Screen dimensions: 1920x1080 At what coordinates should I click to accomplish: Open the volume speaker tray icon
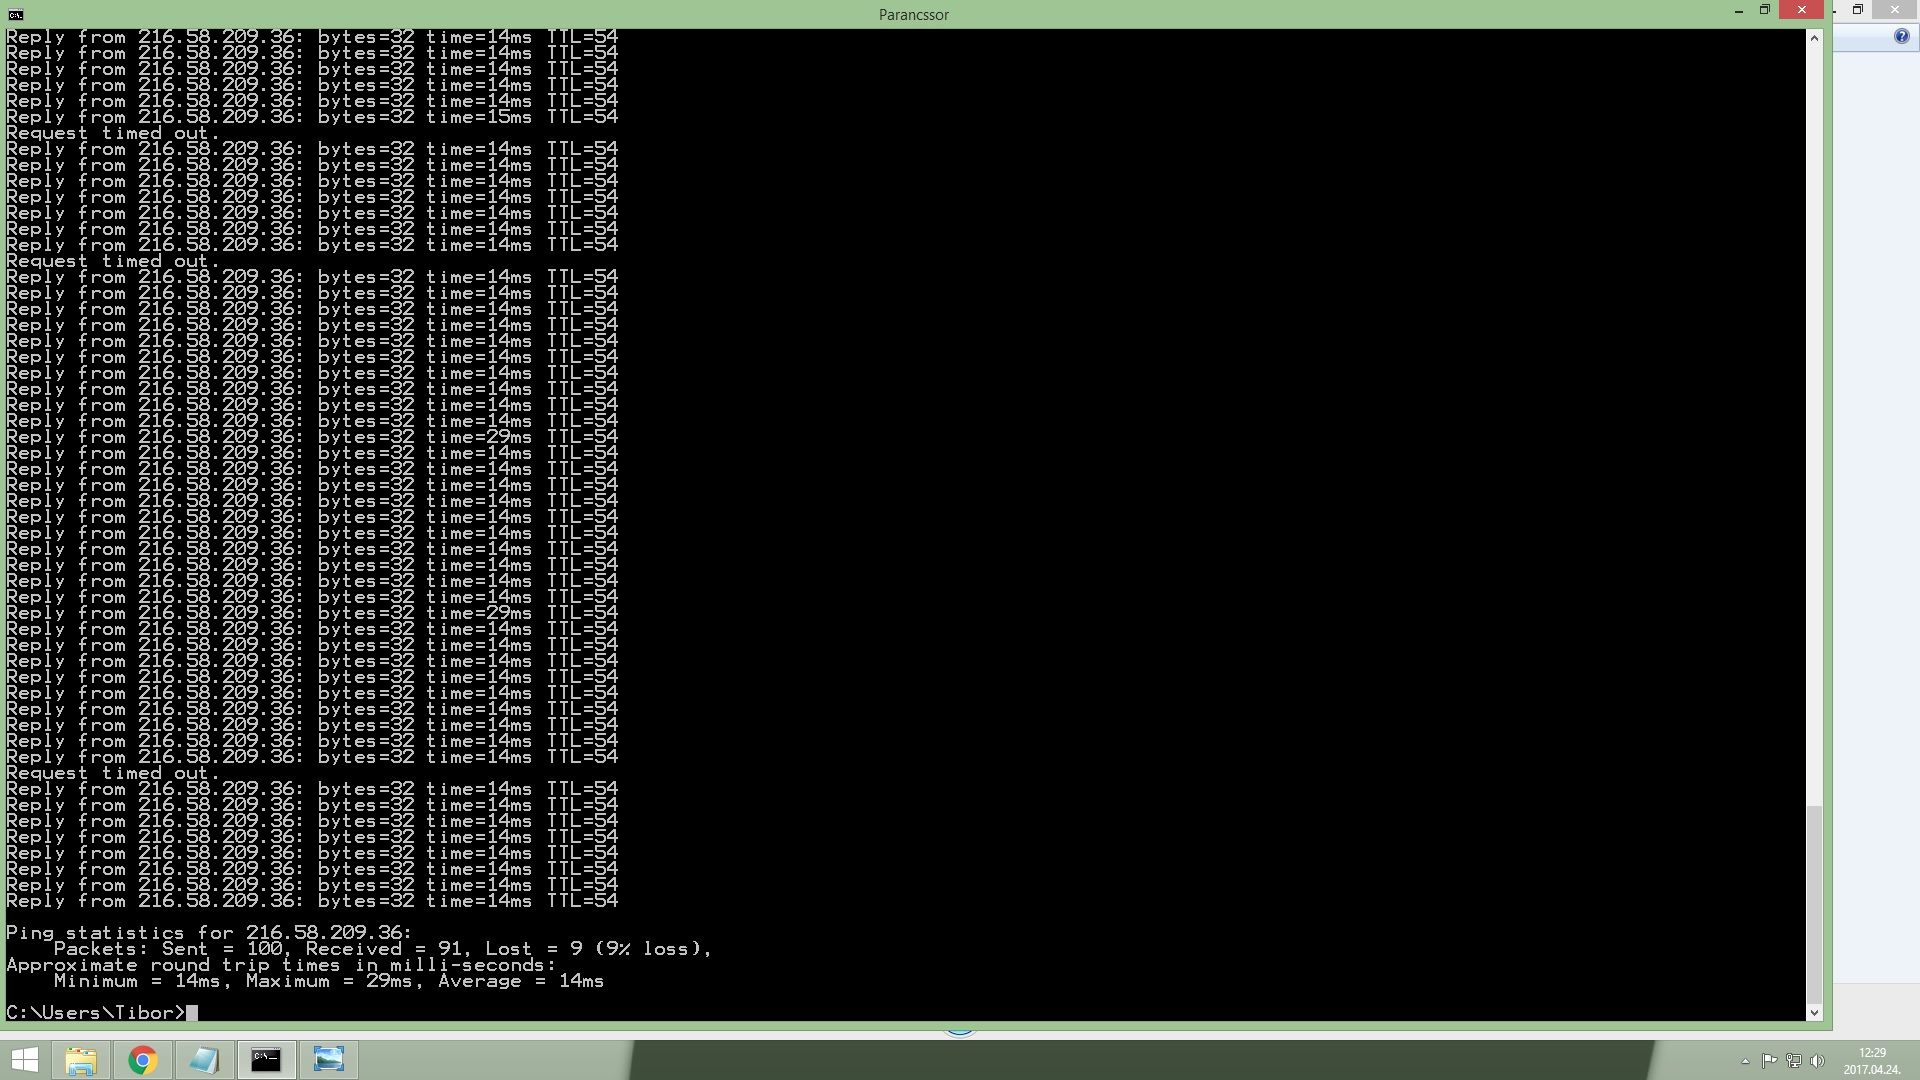point(1817,1061)
